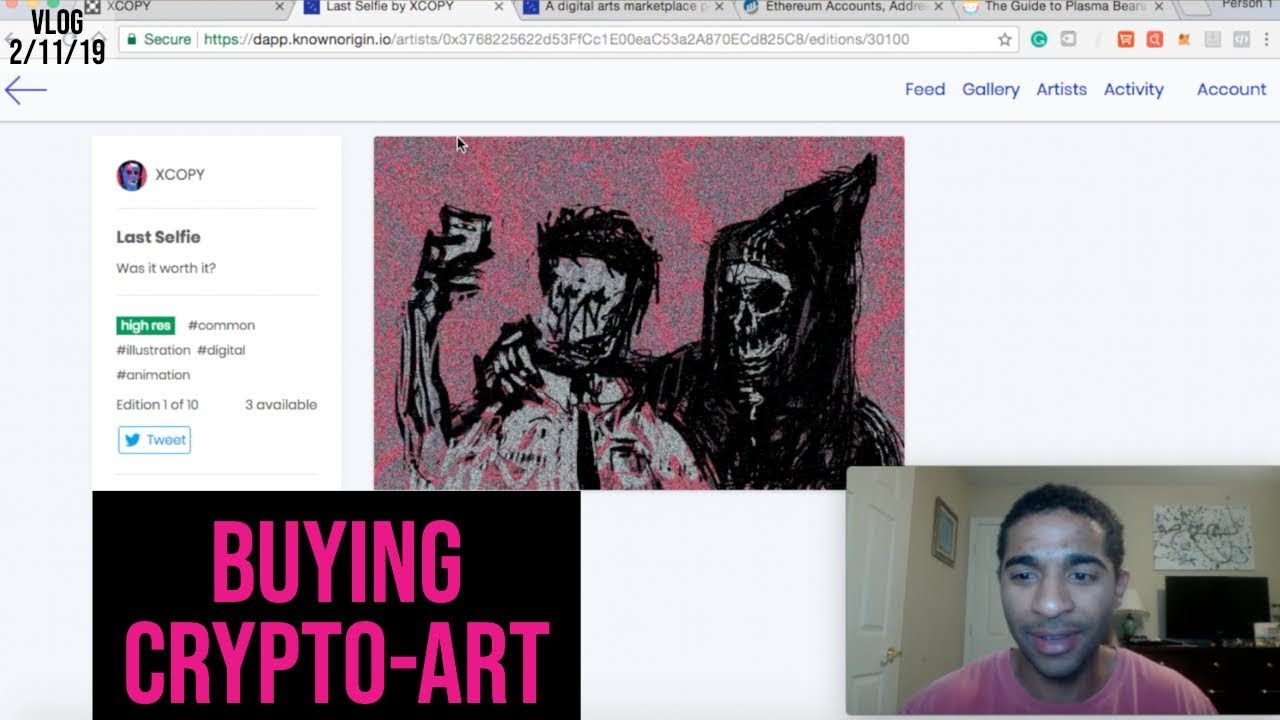Click the #digital tag
1280x720 pixels.
pyautogui.click(x=221, y=350)
